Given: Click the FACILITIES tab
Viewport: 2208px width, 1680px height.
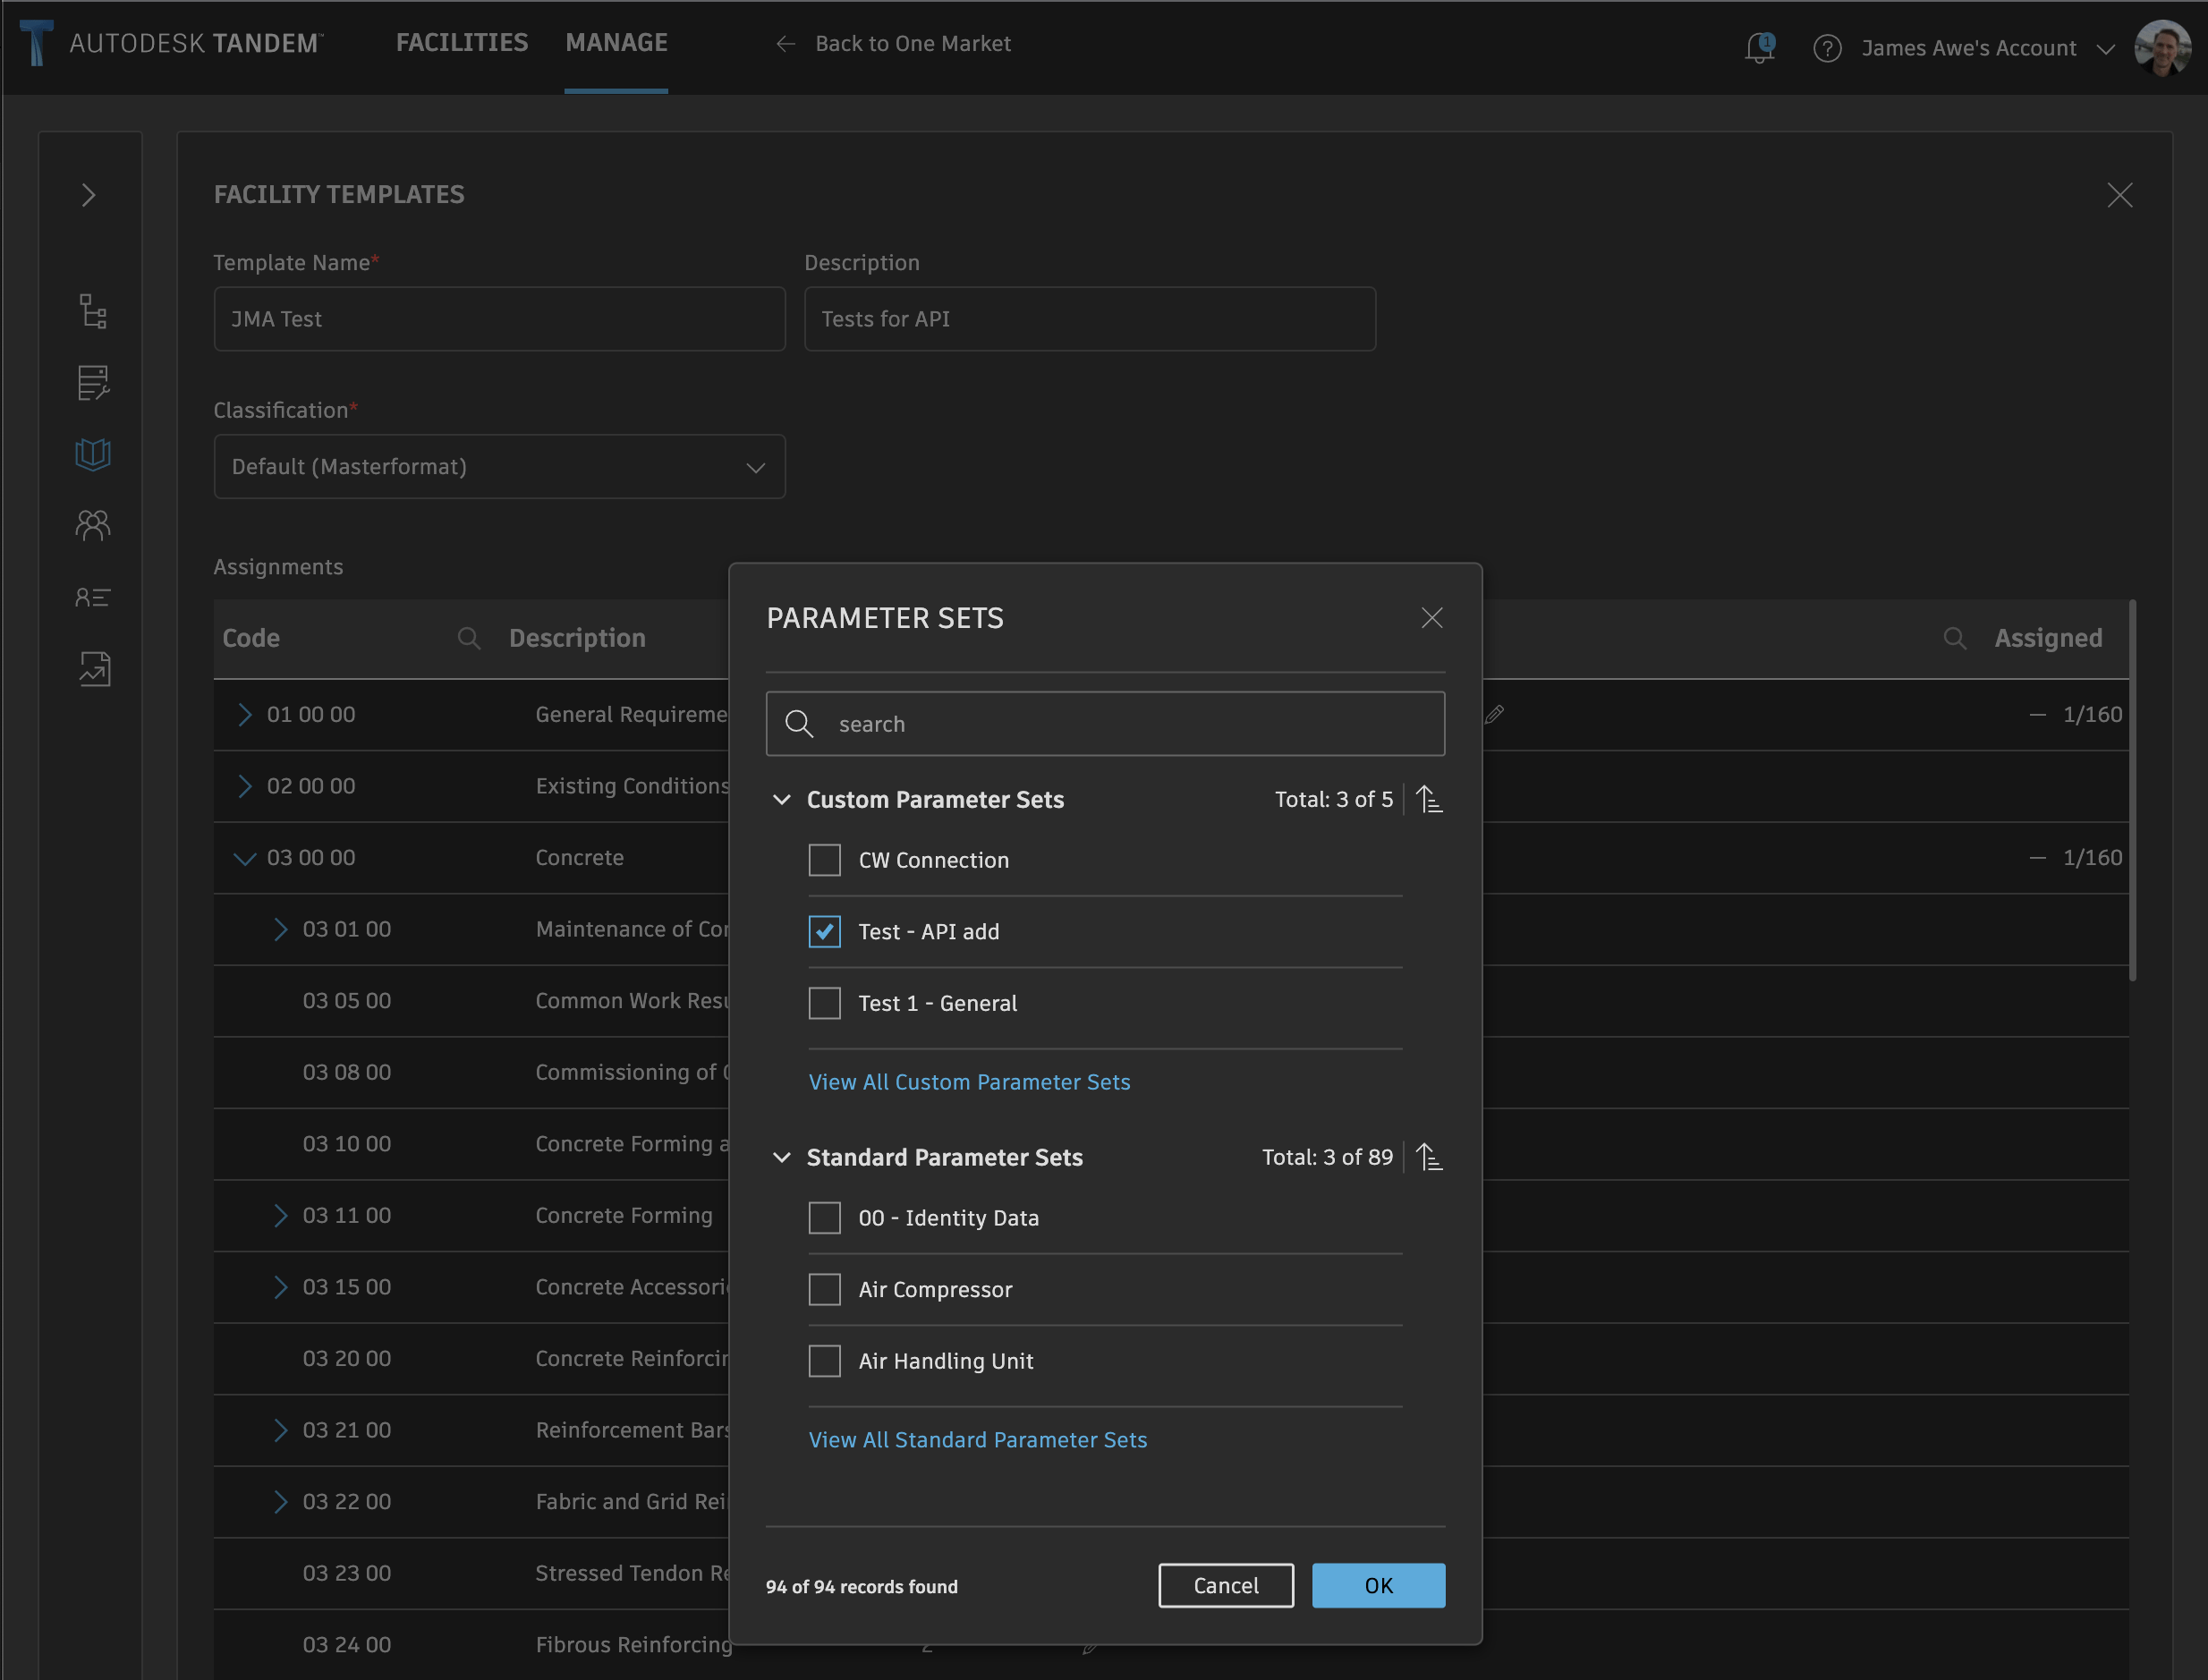Looking at the screenshot, I should click(x=463, y=42).
